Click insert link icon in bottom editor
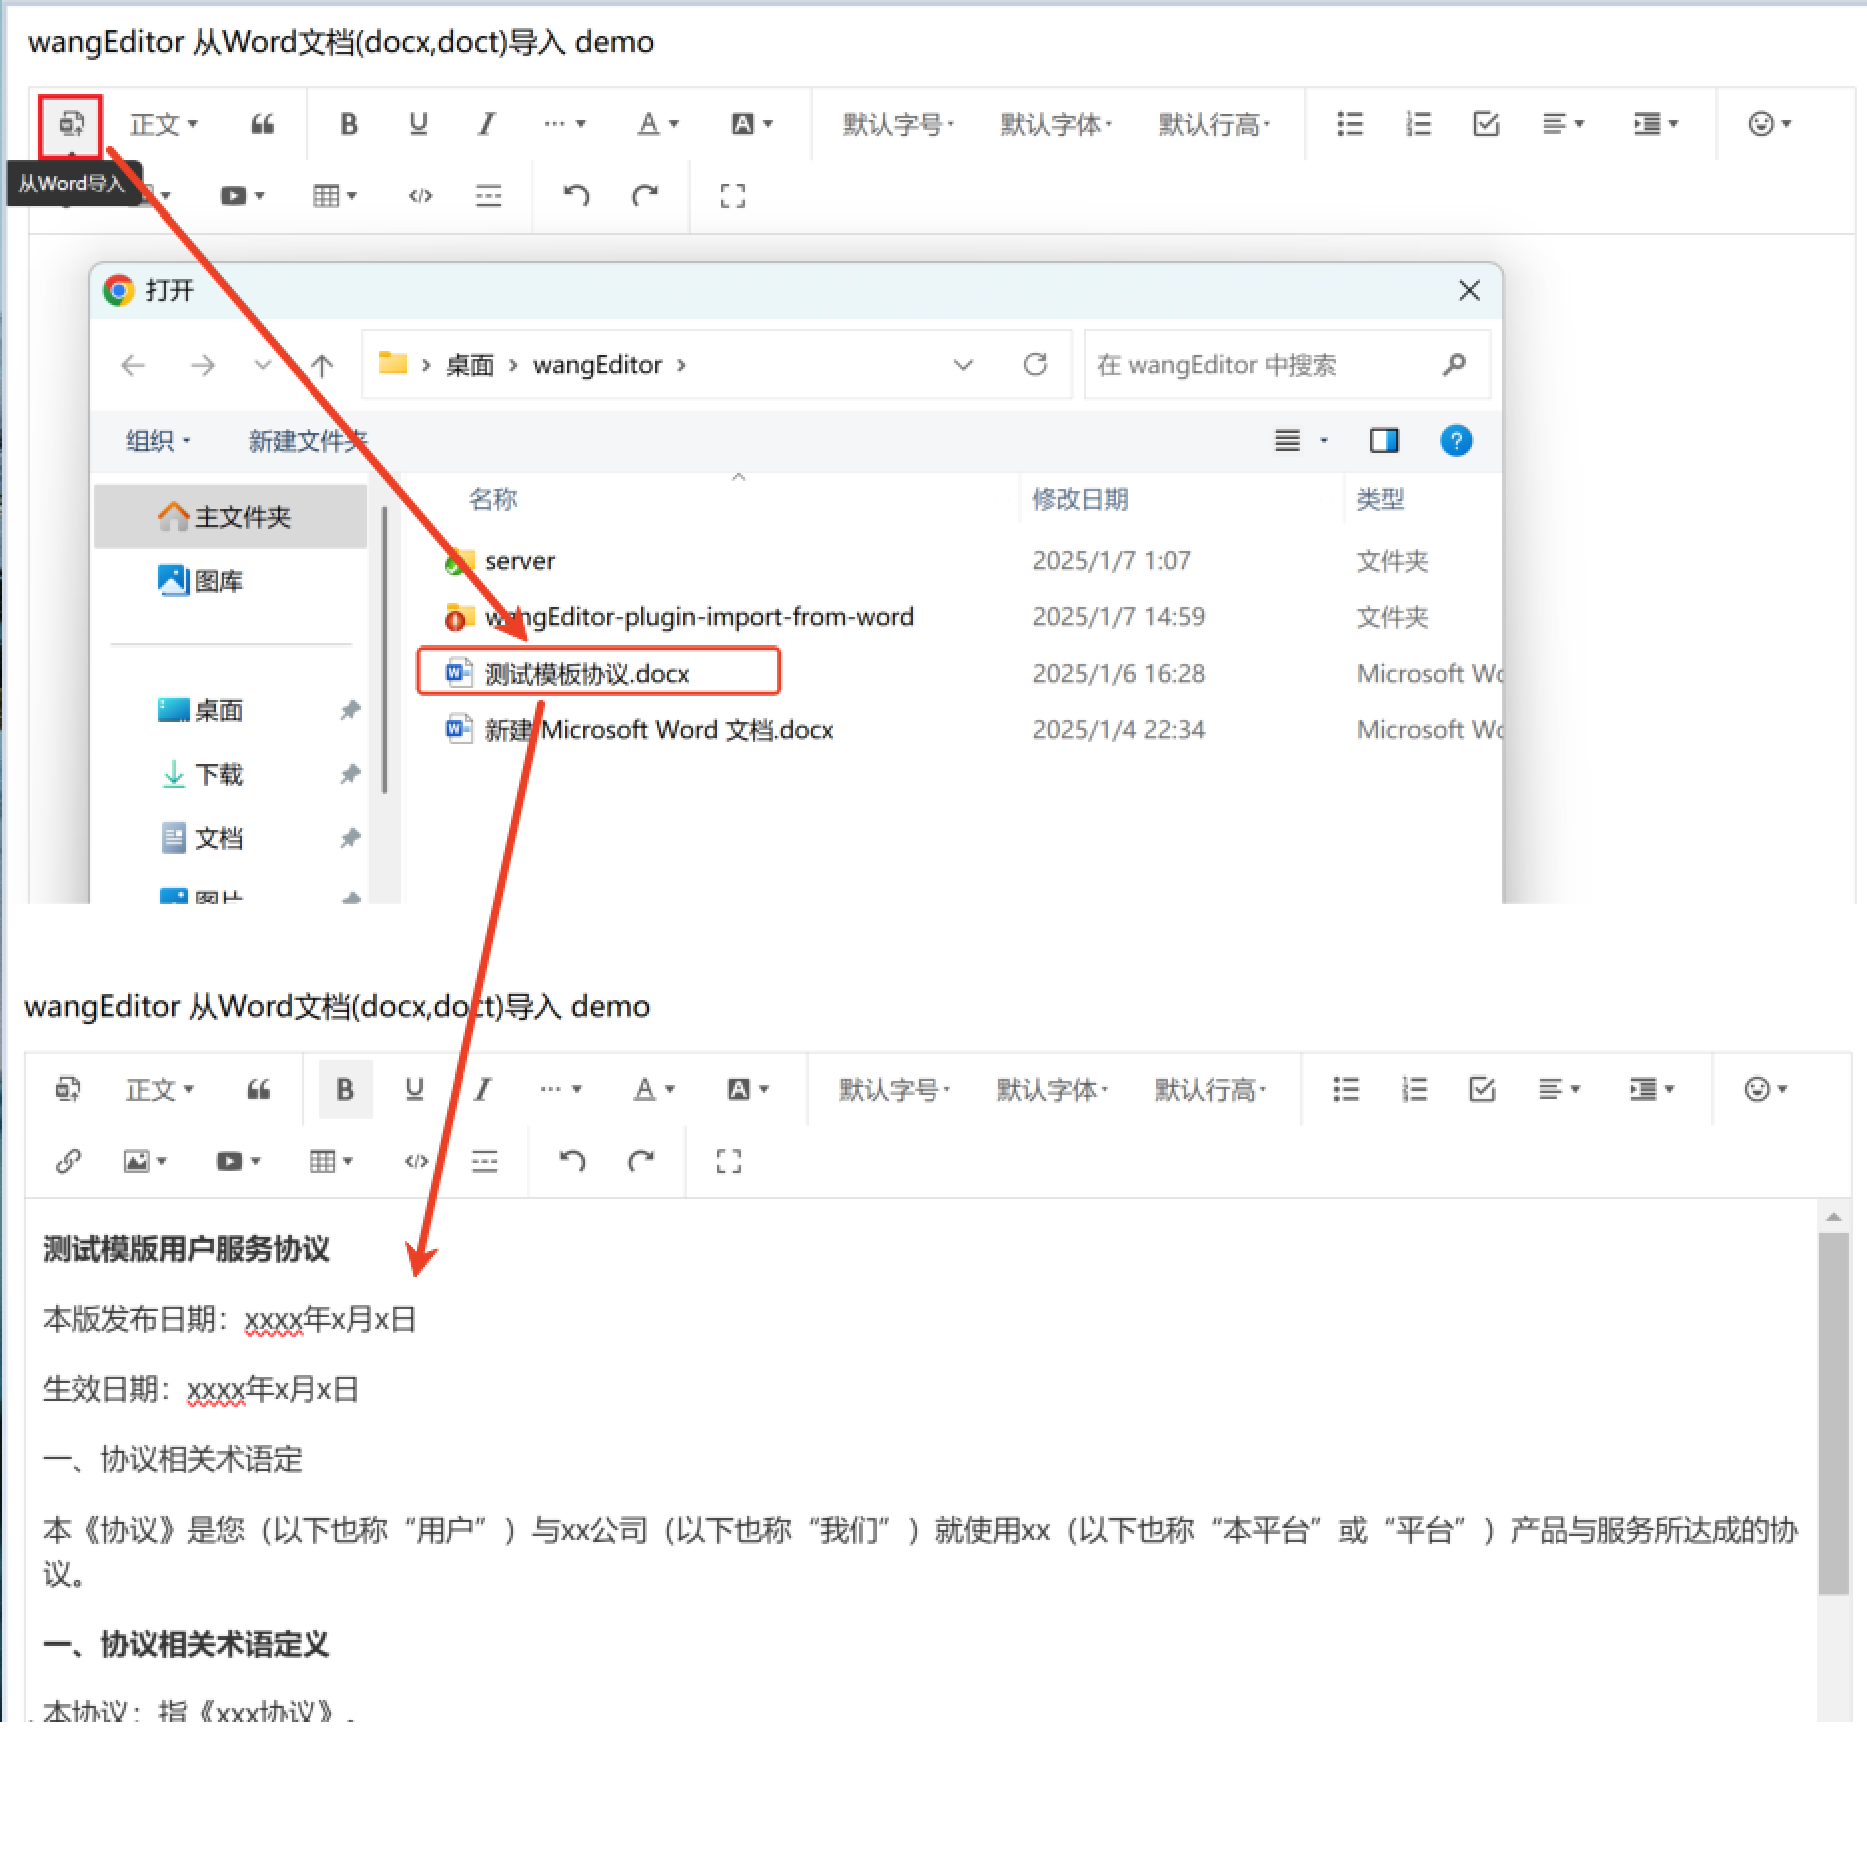Image resolution: width=1867 pixels, height=1859 pixels. point(68,1161)
